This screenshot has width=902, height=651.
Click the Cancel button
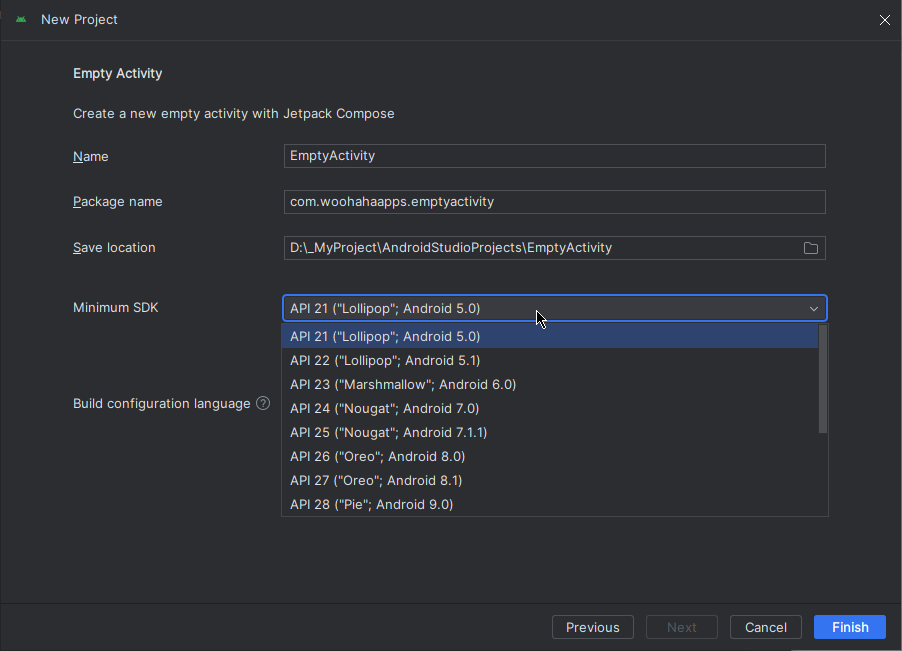[x=766, y=627]
